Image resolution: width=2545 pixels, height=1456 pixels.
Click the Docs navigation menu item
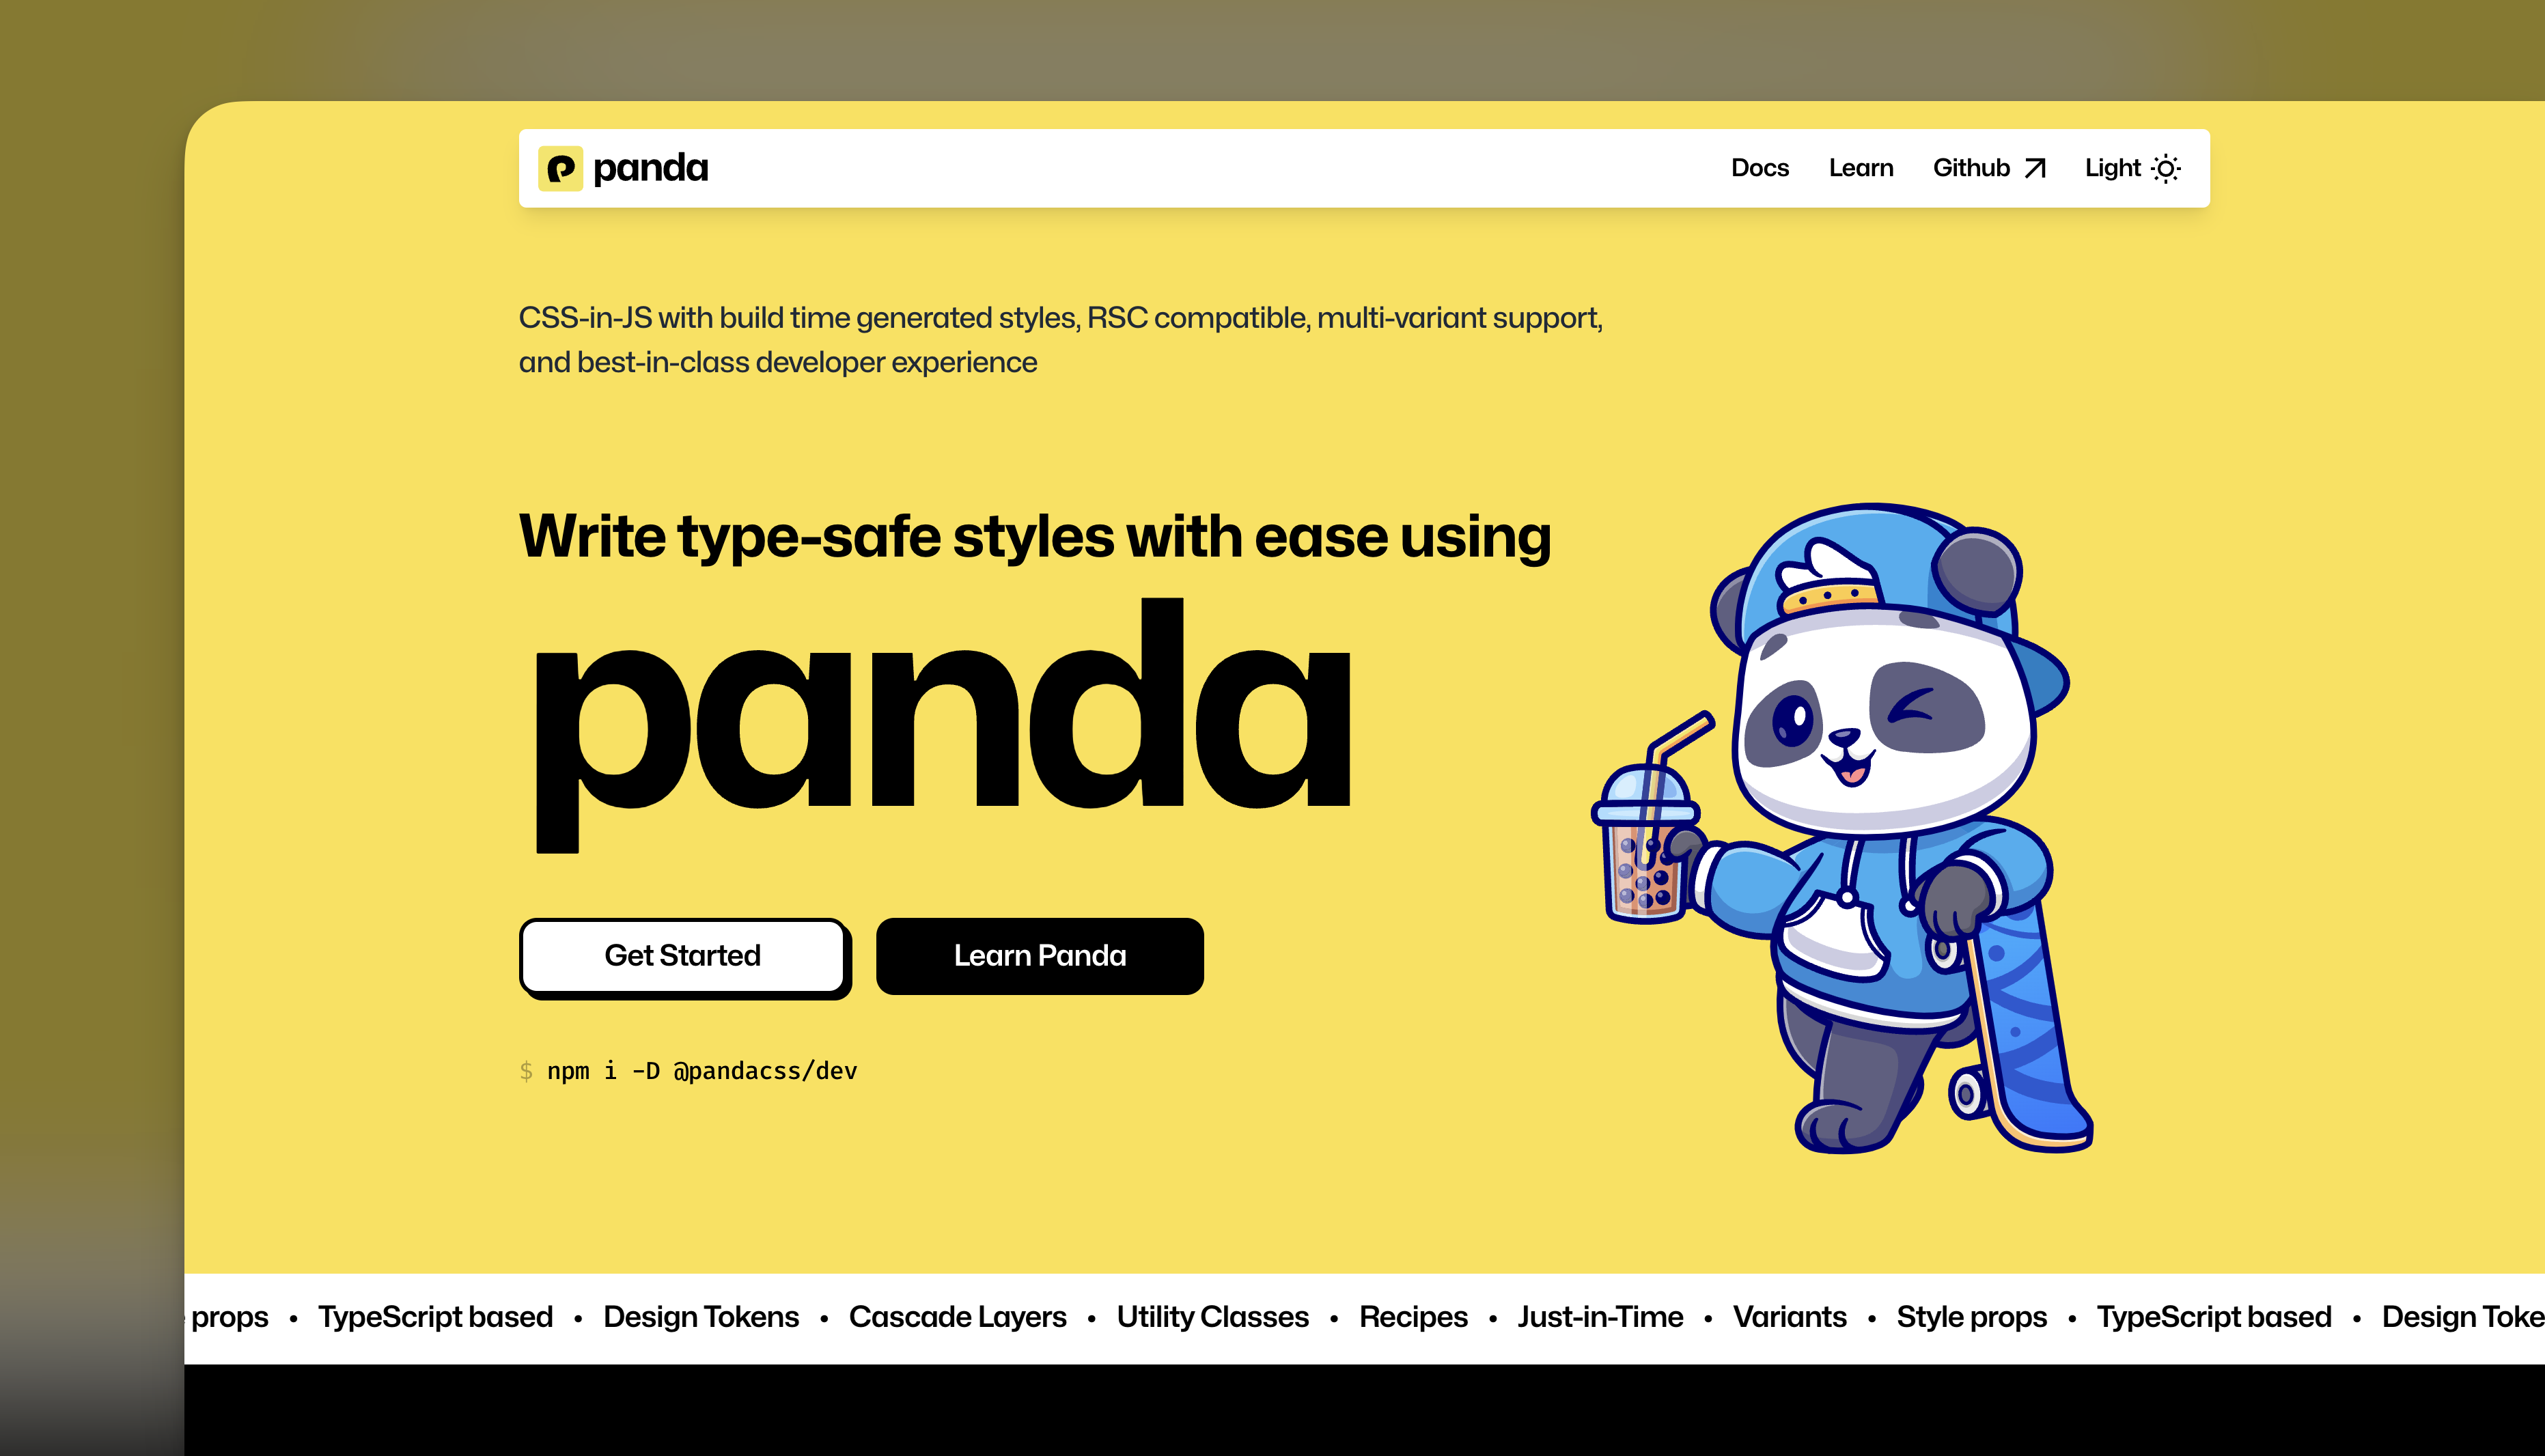point(1758,168)
